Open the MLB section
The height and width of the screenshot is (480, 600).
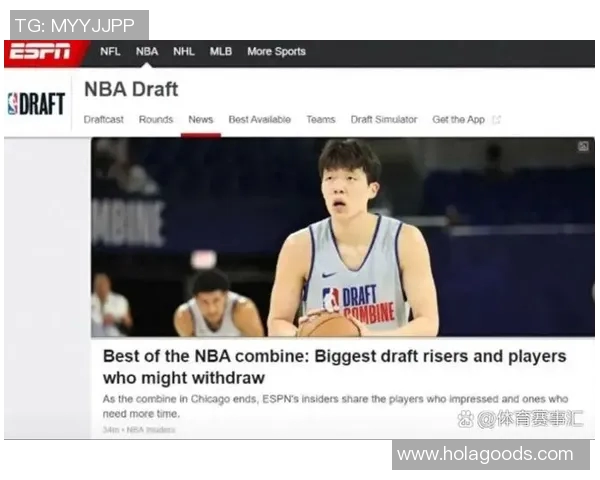click(221, 52)
